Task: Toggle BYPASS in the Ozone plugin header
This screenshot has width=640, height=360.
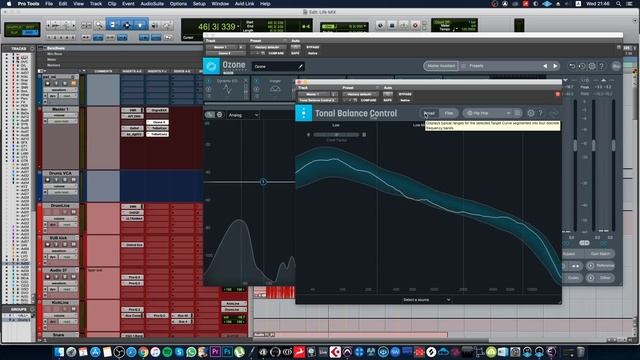Action: (313, 47)
